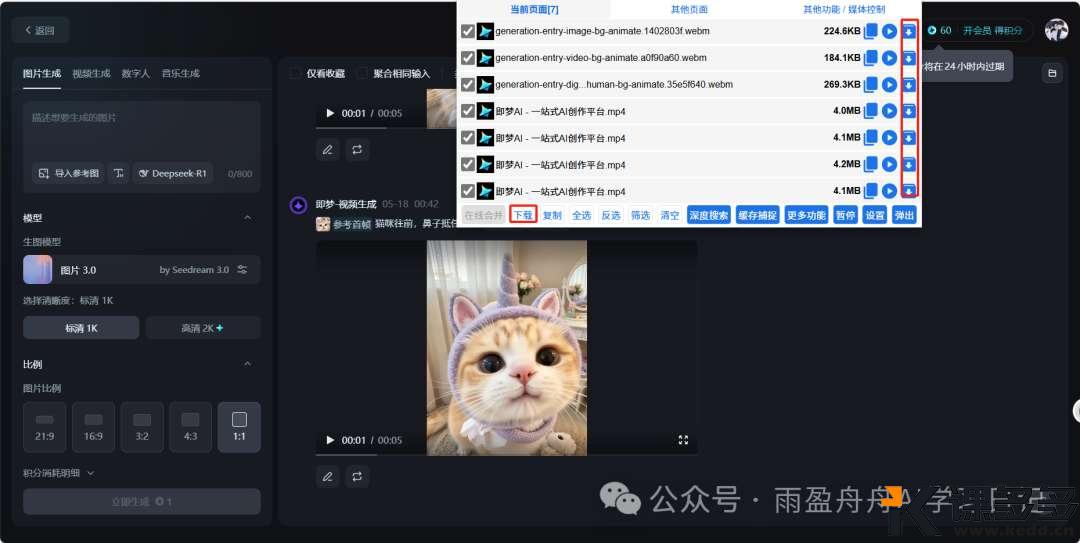Collapse the 比例 section
This screenshot has height=543, width=1080.
[x=248, y=364]
